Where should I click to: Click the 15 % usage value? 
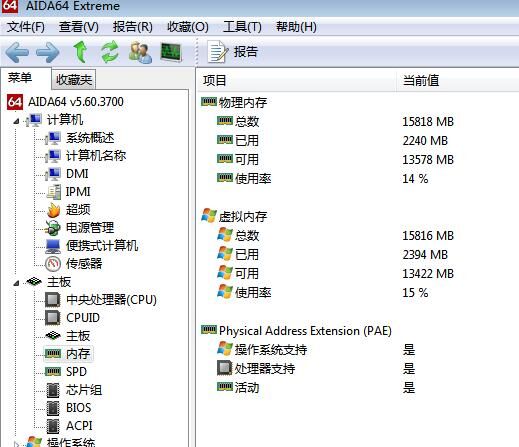coord(415,293)
